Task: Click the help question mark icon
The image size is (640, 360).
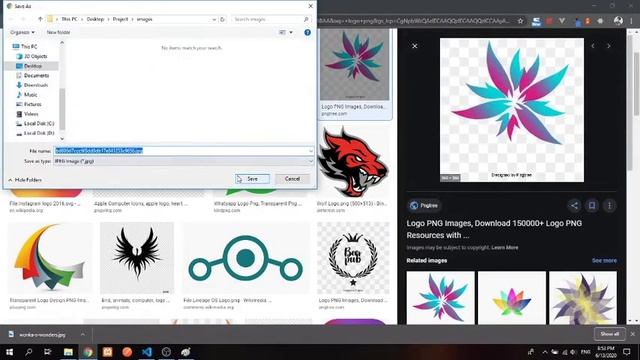Action: pos(307,32)
